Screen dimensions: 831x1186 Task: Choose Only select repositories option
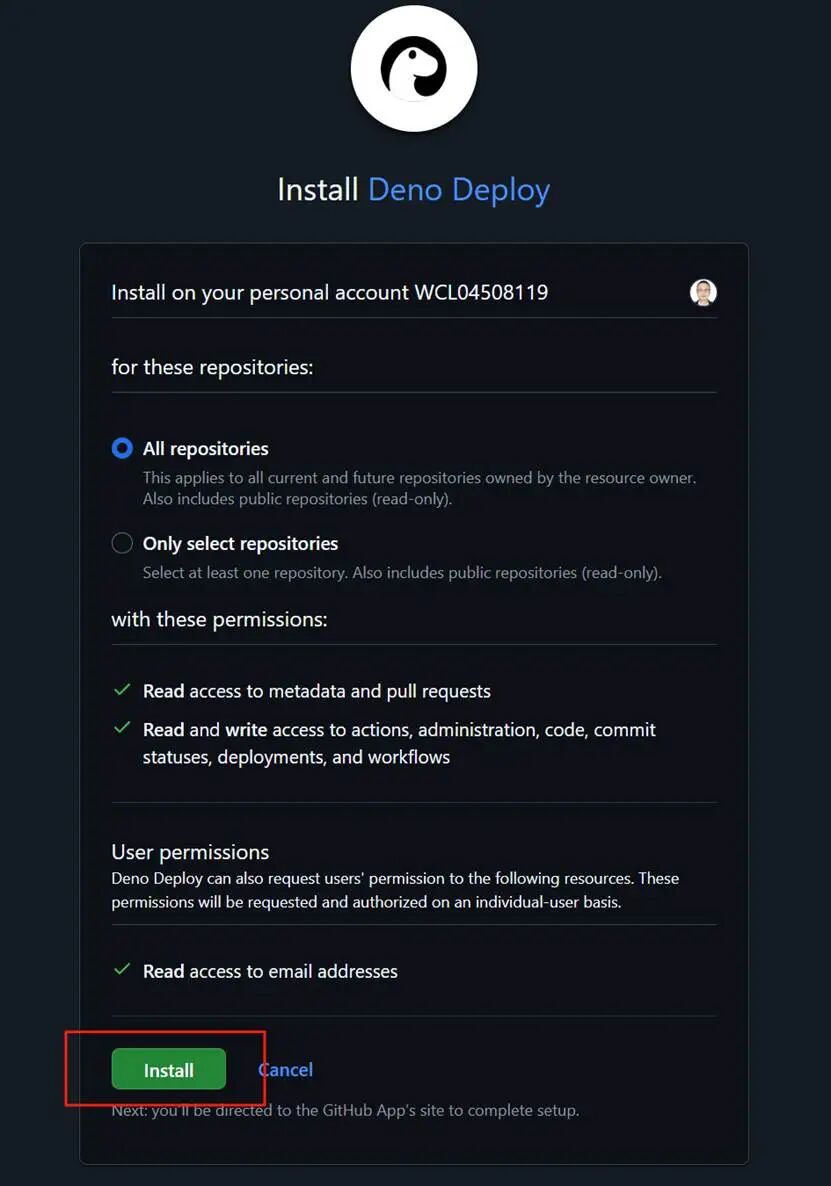point(122,543)
